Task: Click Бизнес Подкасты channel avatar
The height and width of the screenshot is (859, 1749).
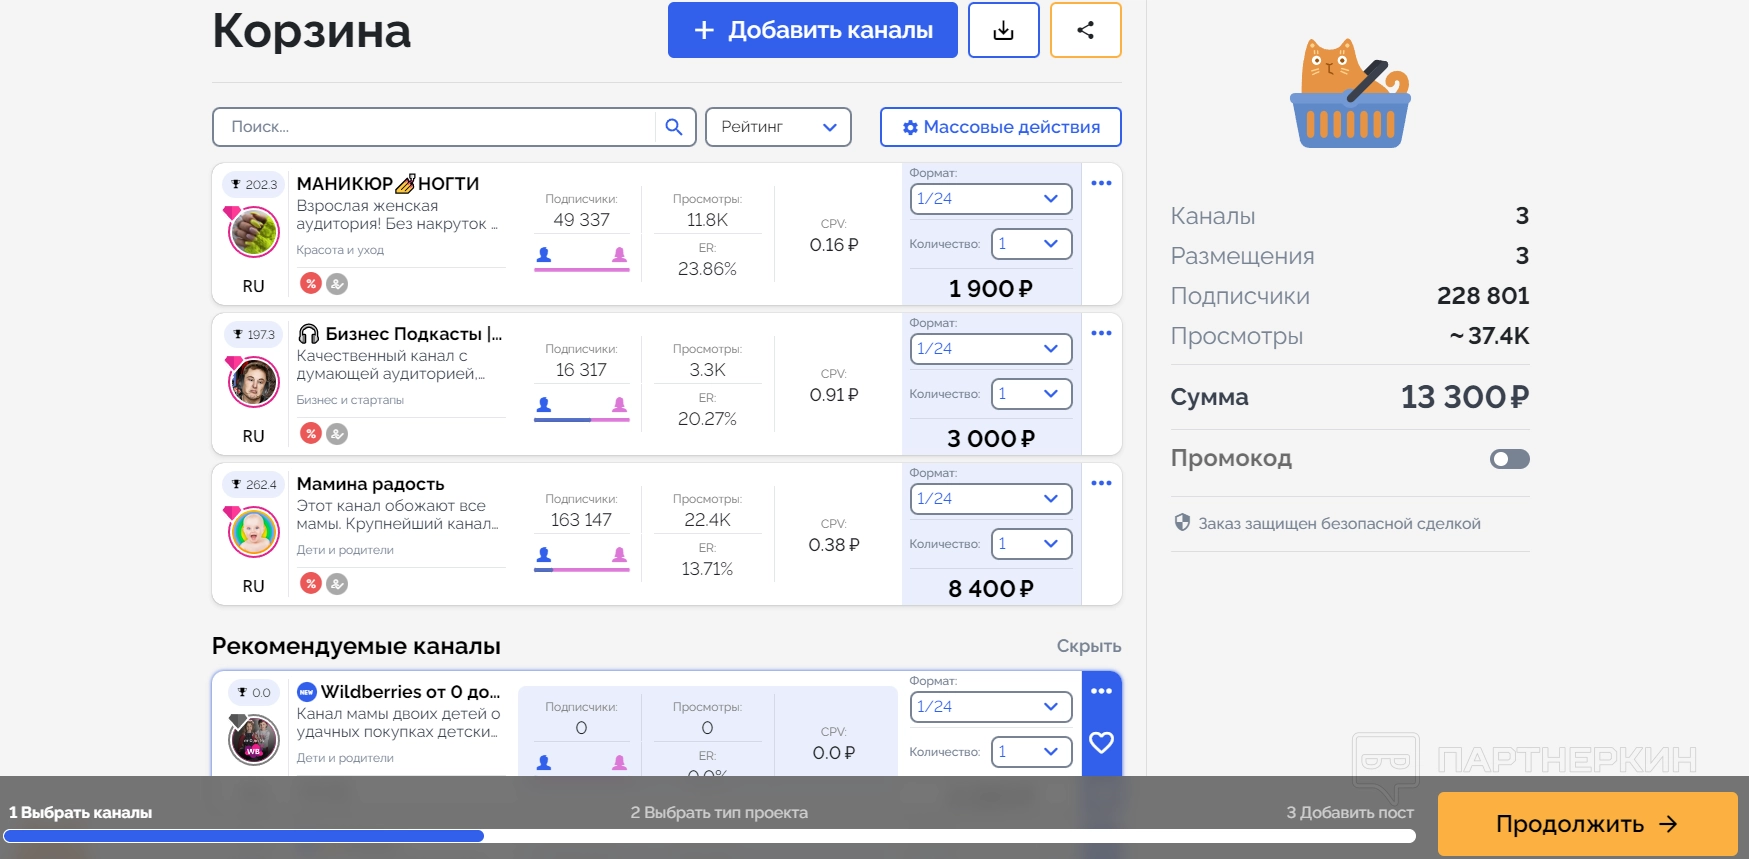Action: [254, 382]
